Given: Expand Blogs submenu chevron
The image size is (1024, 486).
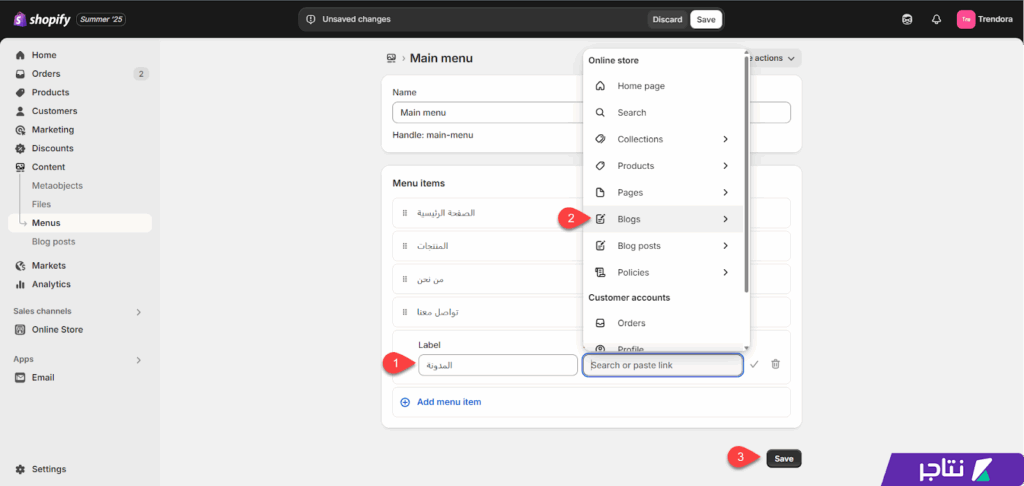Looking at the screenshot, I should (726, 219).
